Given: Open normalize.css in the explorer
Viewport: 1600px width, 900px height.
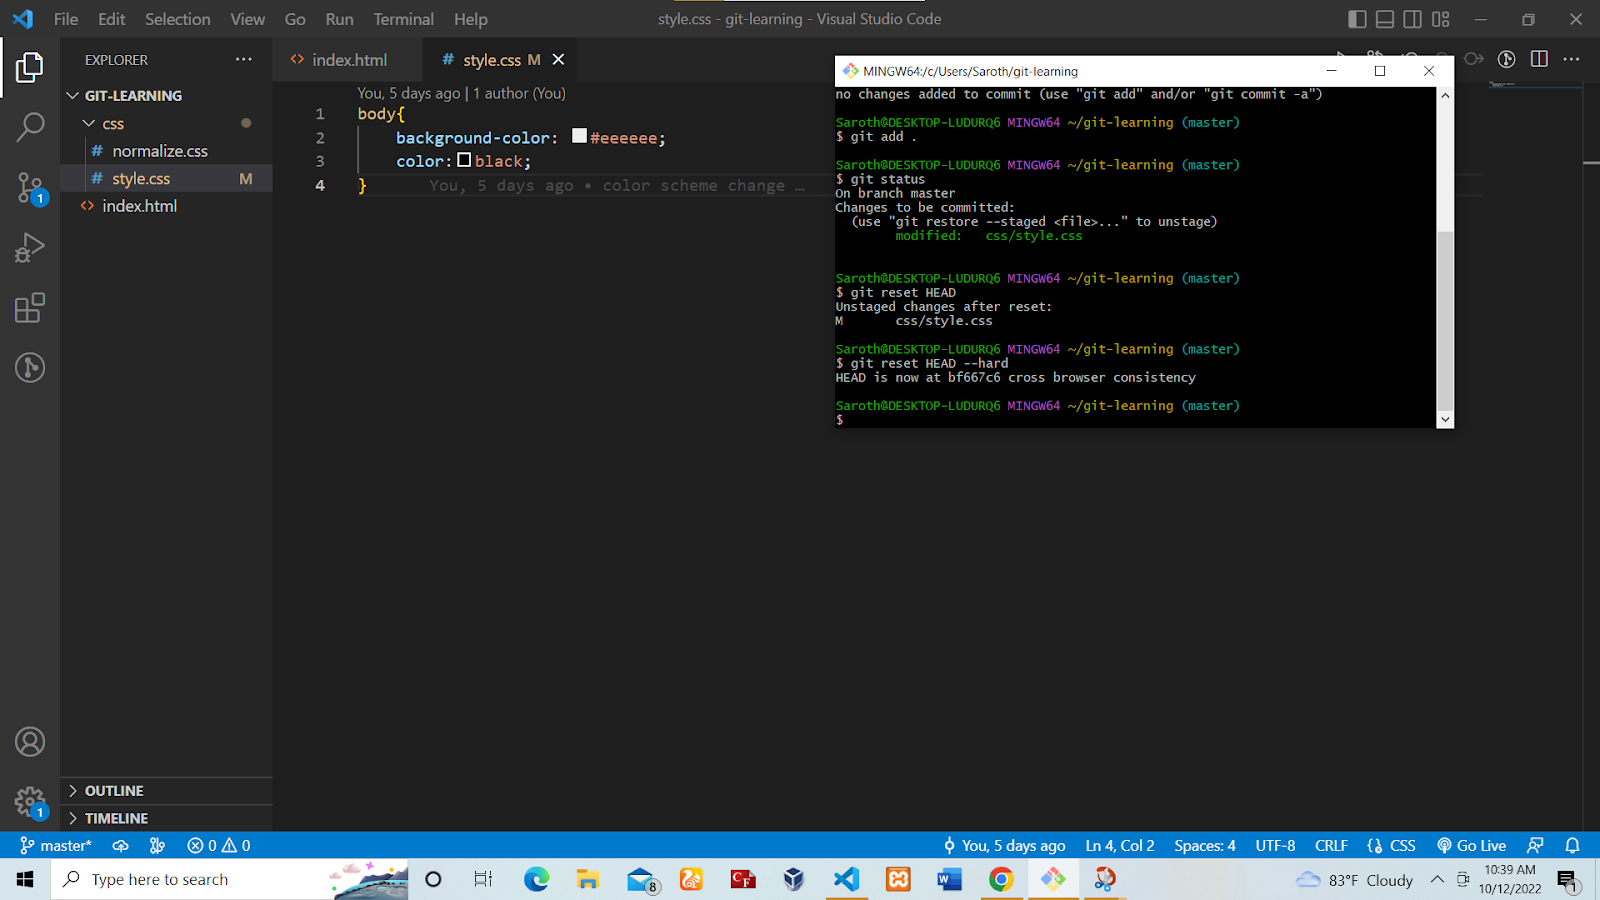Looking at the screenshot, I should (x=160, y=151).
